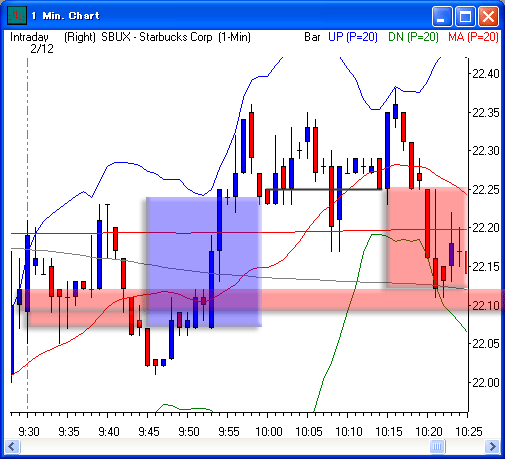Click the 2/12 date label
This screenshot has height=459, width=505.
pyautogui.click(x=42, y=49)
